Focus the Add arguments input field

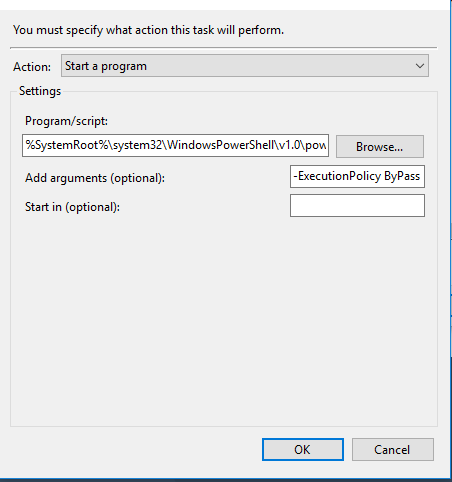[357, 176]
